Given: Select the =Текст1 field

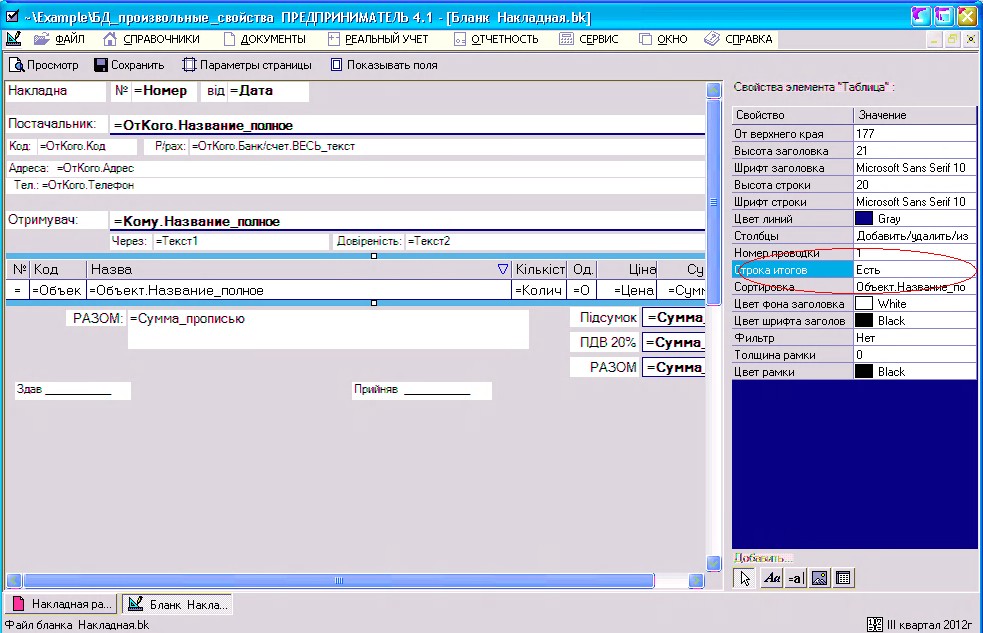Looking at the screenshot, I should [241, 241].
